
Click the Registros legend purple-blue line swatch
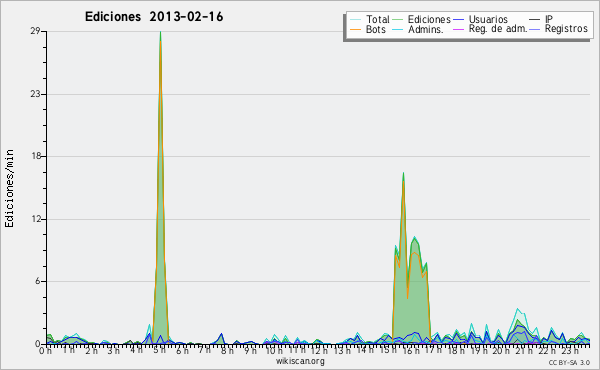pos(535,29)
